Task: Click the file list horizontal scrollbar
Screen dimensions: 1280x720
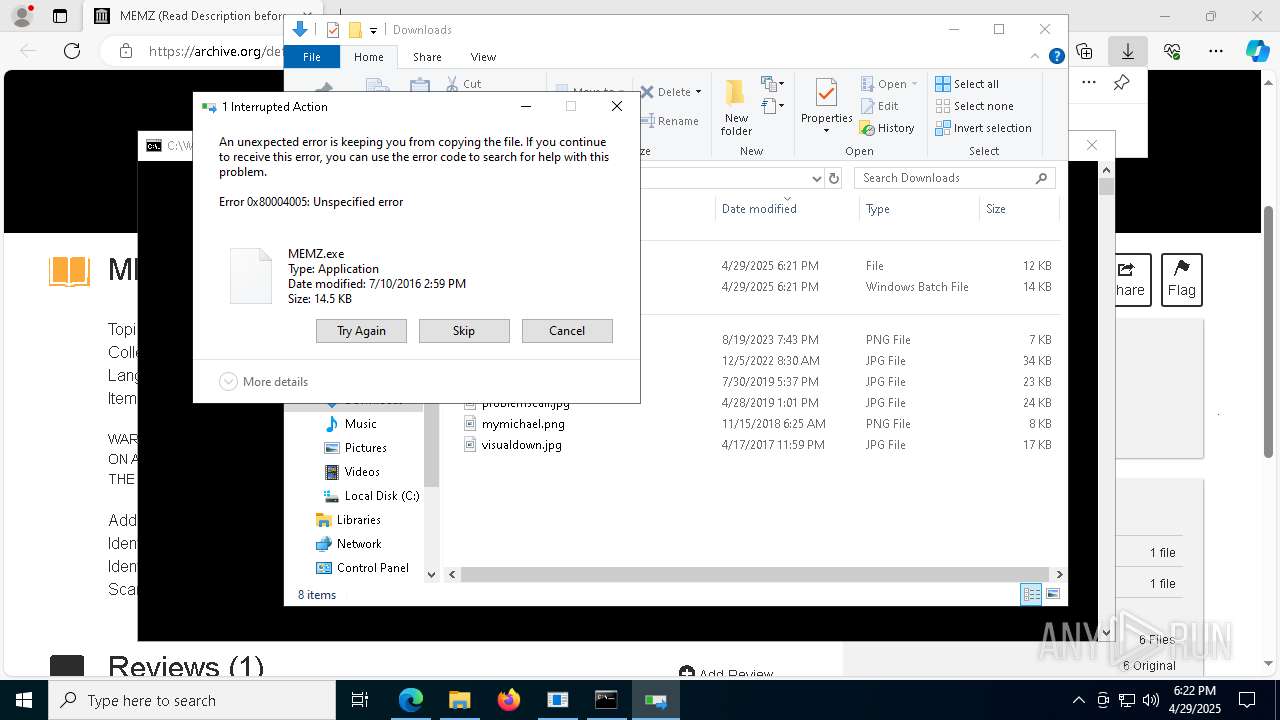Action: pyautogui.click(x=755, y=575)
